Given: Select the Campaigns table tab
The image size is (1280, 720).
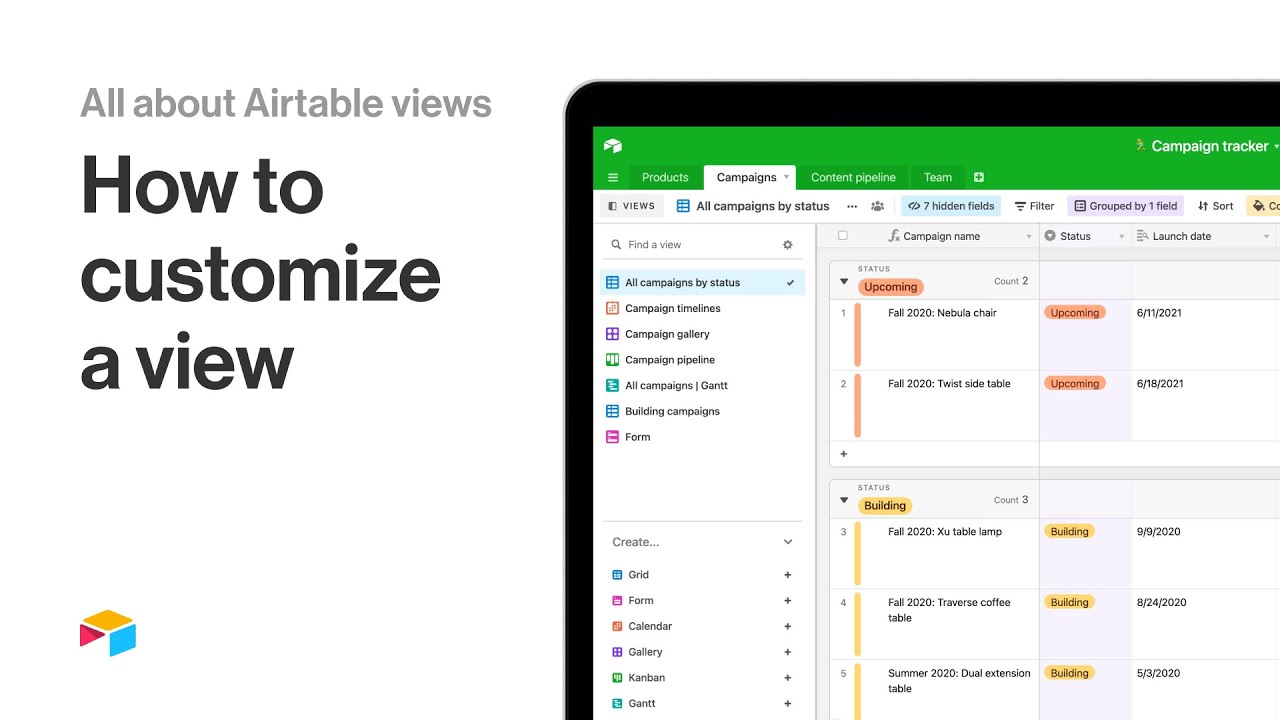Looking at the screenshot, I should pyautogui.click(x=746, y=177).
